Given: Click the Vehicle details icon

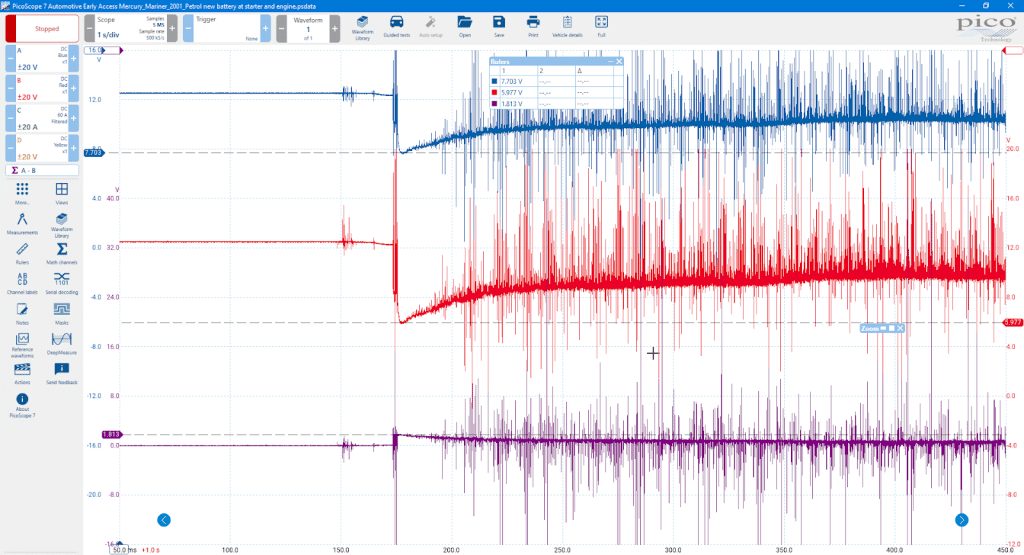Looking at the screenshot, I should [x=567, y=27].
